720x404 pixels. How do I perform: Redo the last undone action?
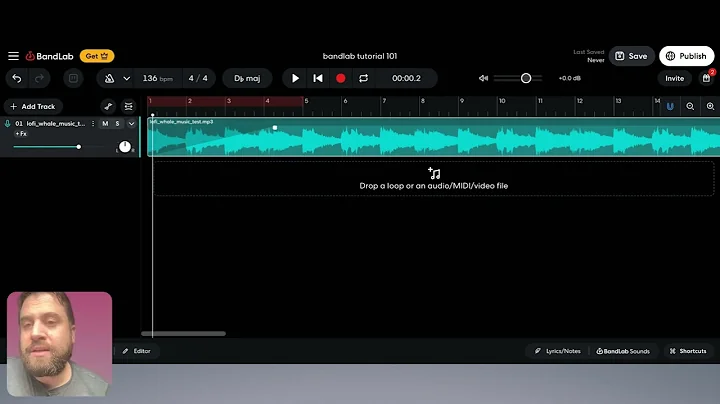(39, 79)
